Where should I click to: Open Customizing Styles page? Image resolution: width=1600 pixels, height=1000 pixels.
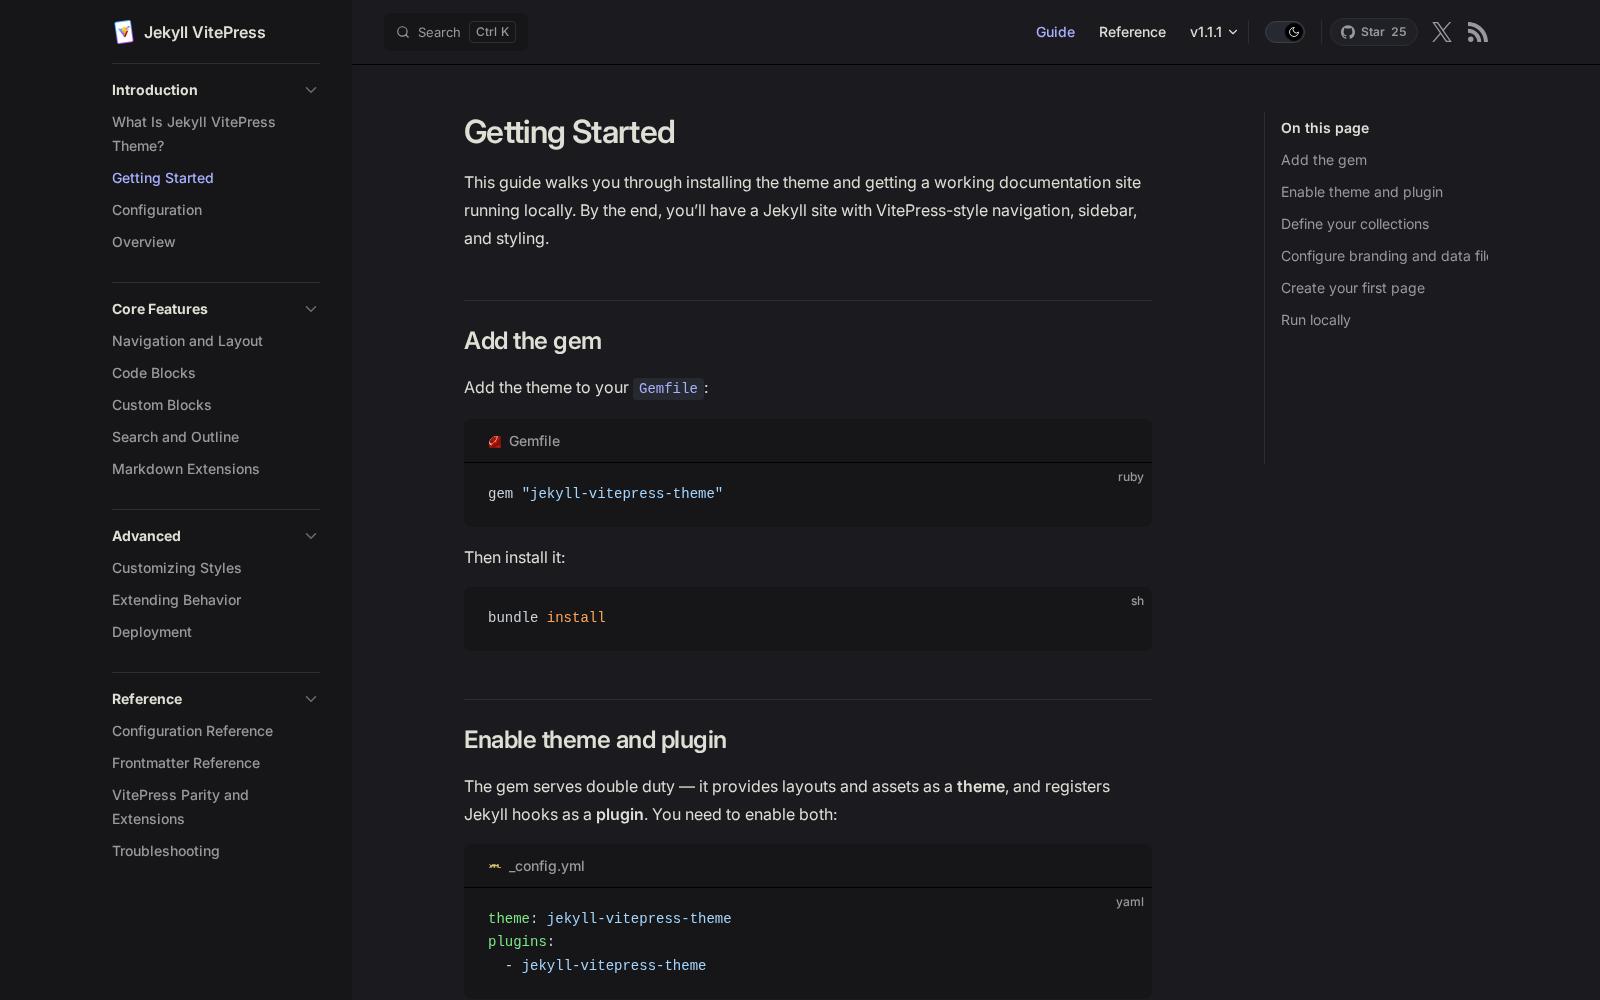point(176,568)
